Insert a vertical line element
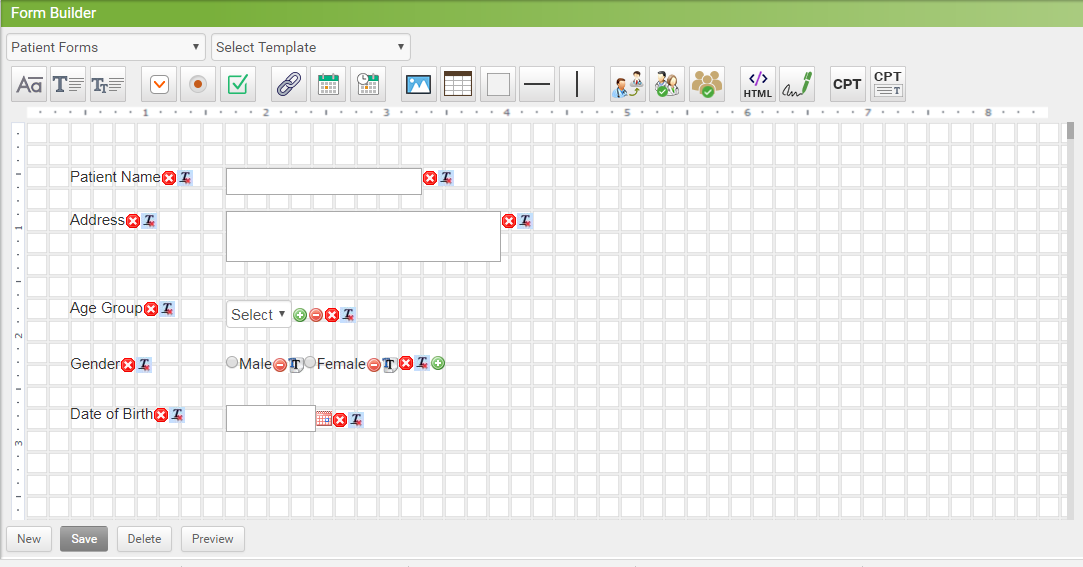 pos(577,84)
